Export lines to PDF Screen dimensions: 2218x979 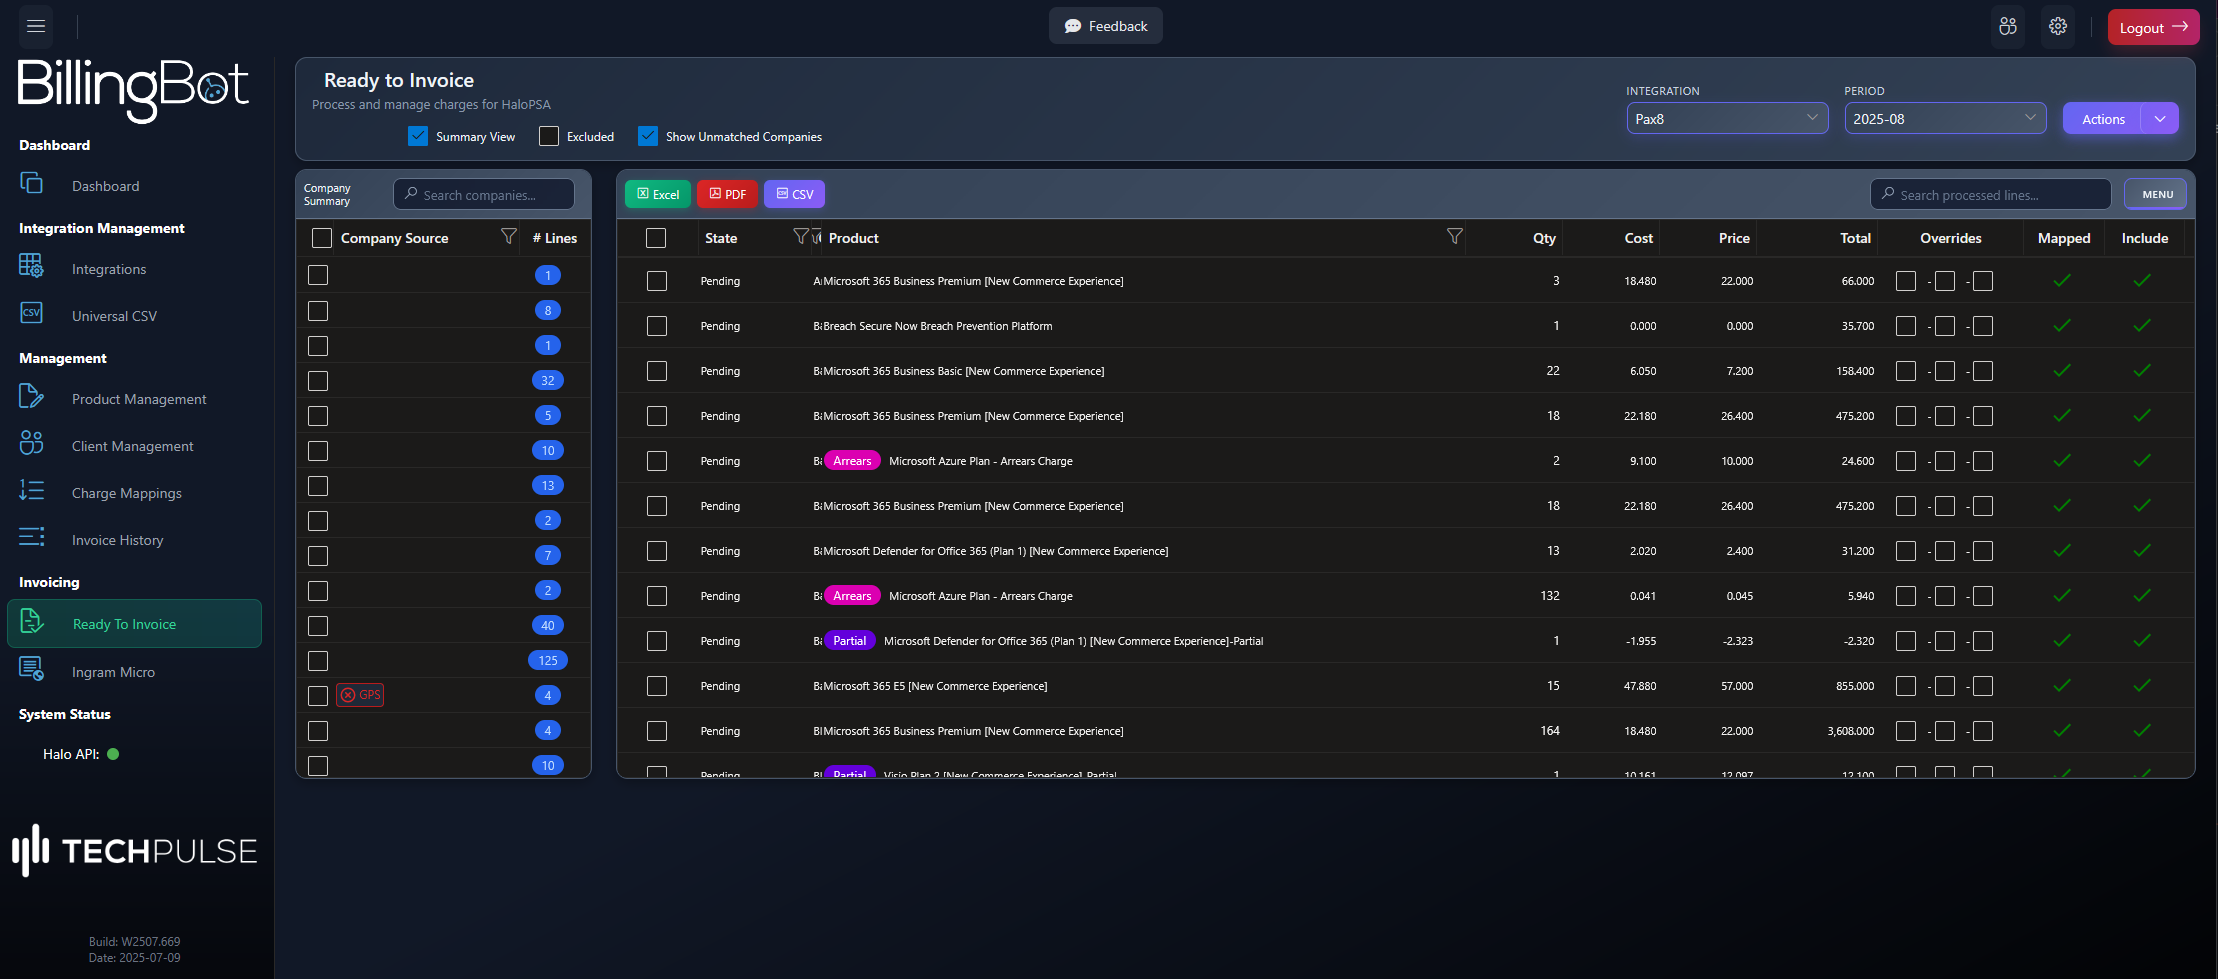[727, 194]
